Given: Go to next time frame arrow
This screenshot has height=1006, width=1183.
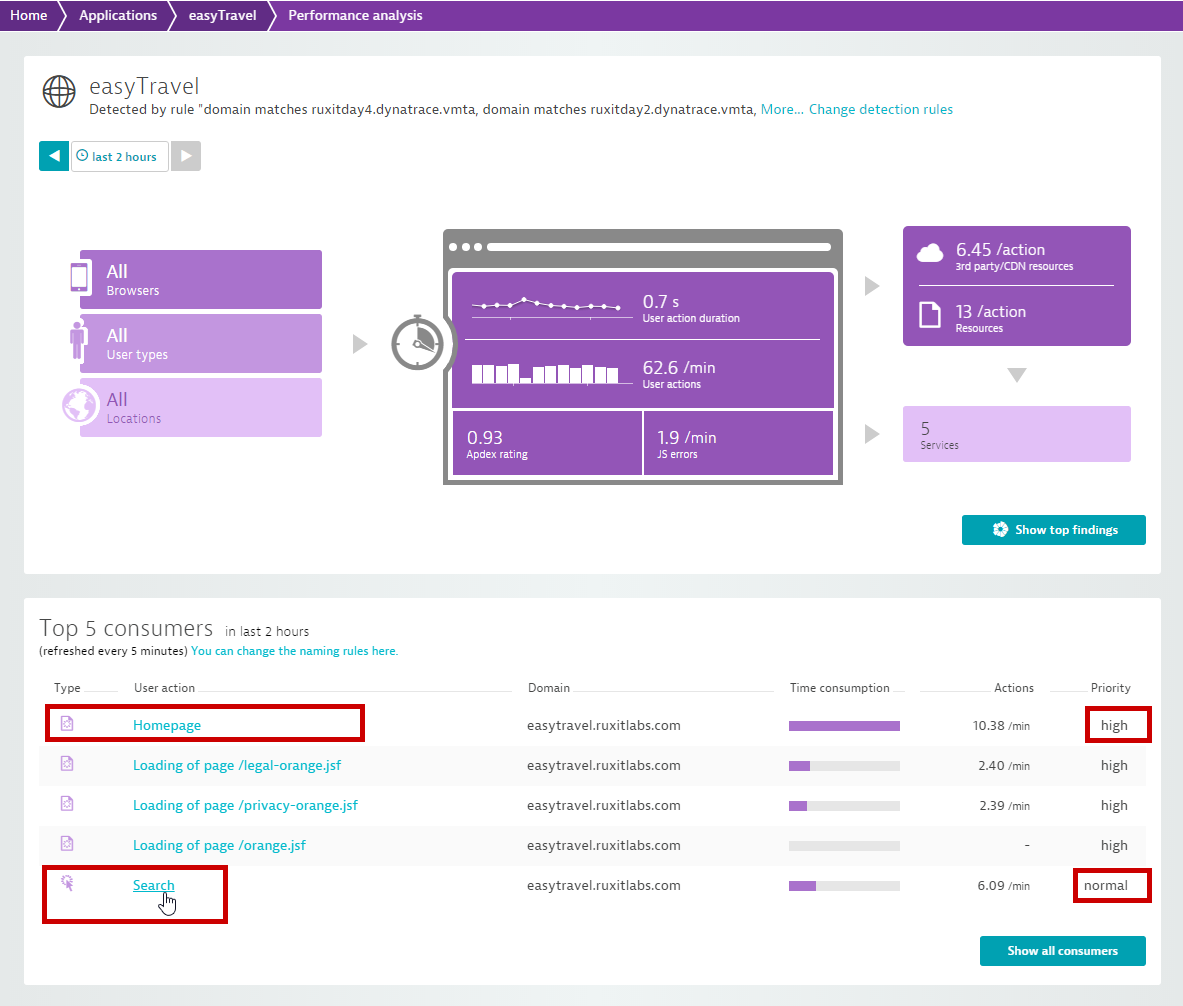Looking at the screenshot, I should point(186,156).
